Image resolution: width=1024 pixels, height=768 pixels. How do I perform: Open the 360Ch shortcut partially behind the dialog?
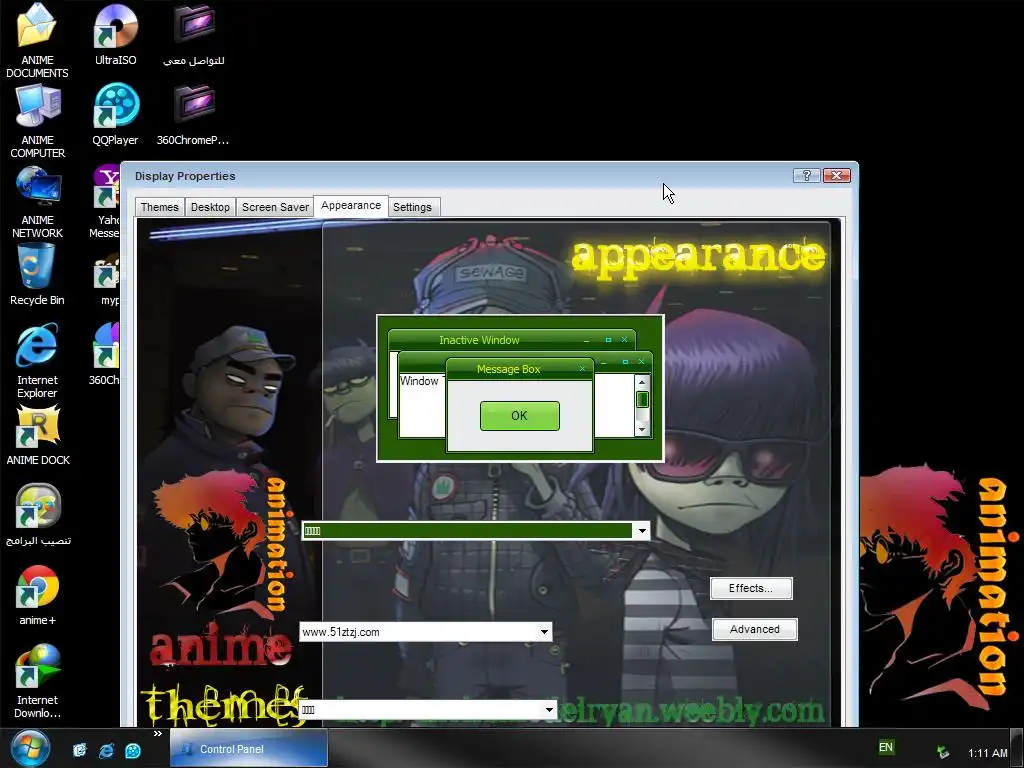(105, 353)
